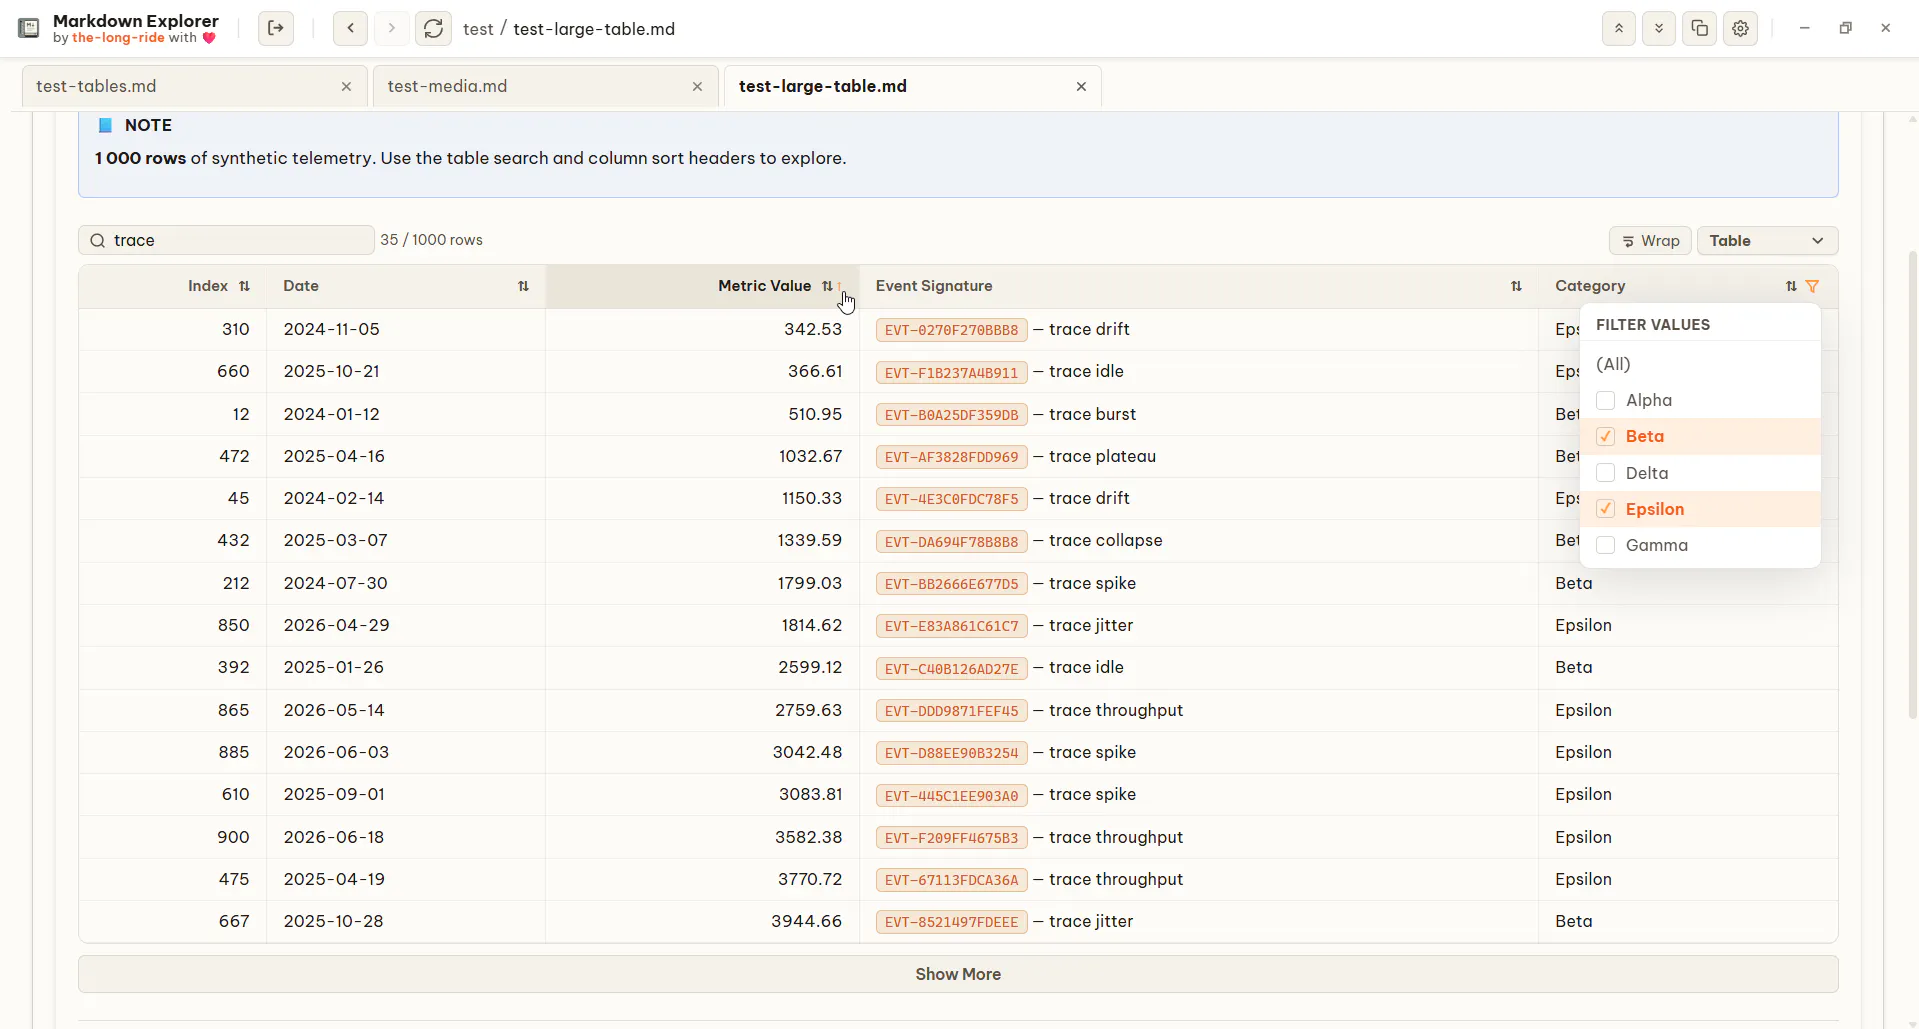Click the Date column header label
The image size is (1919, 1029).
[x=301, y=286]
